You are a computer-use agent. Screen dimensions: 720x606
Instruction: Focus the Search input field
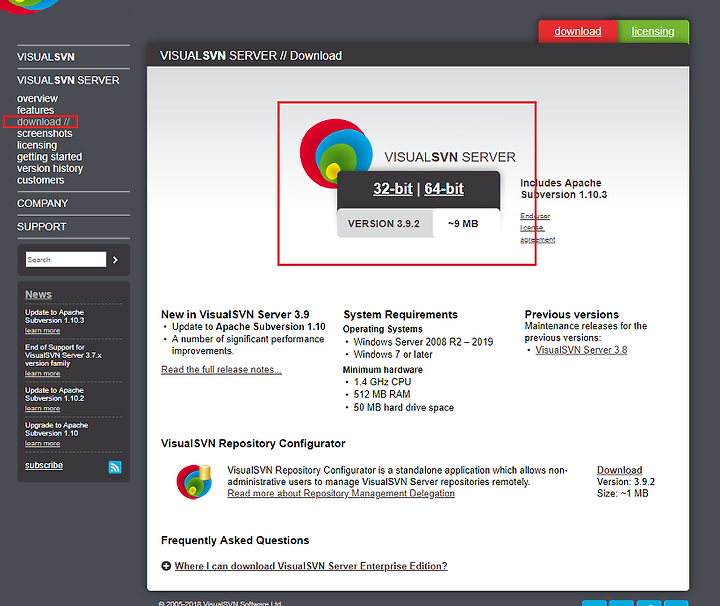point(66,259)
